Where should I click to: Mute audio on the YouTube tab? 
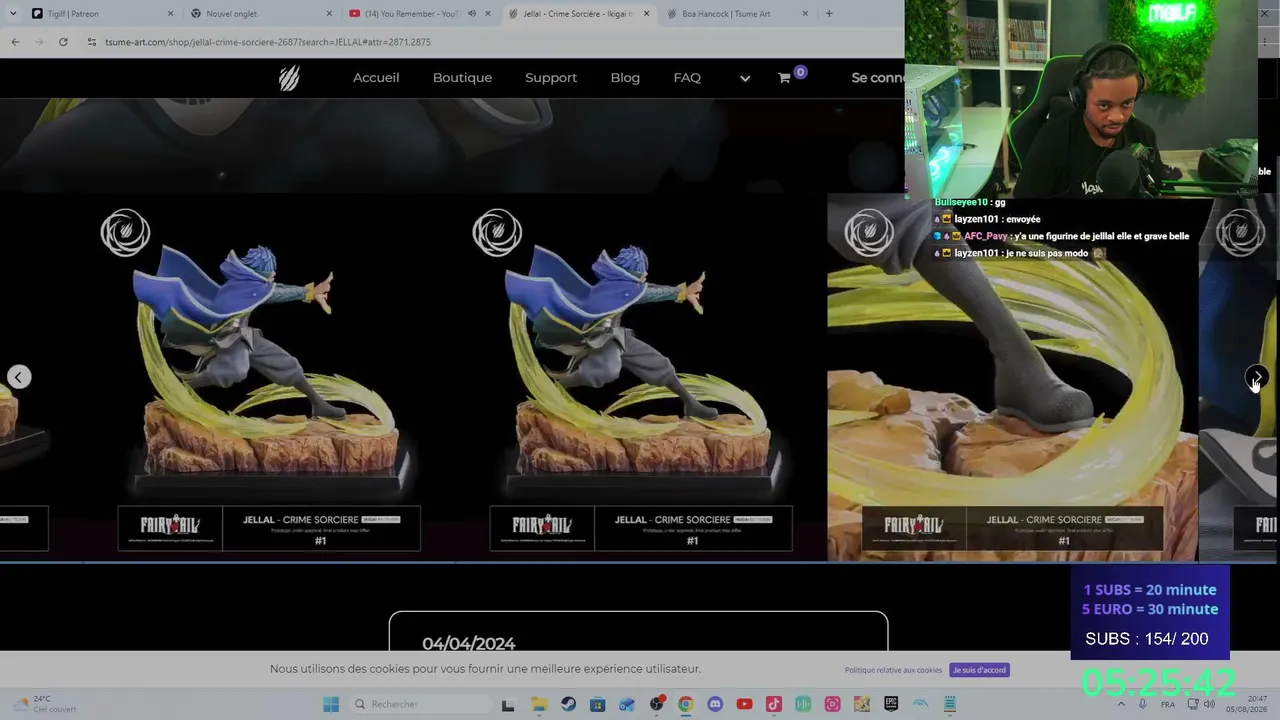pyautogui.click(x=472, y=14)
